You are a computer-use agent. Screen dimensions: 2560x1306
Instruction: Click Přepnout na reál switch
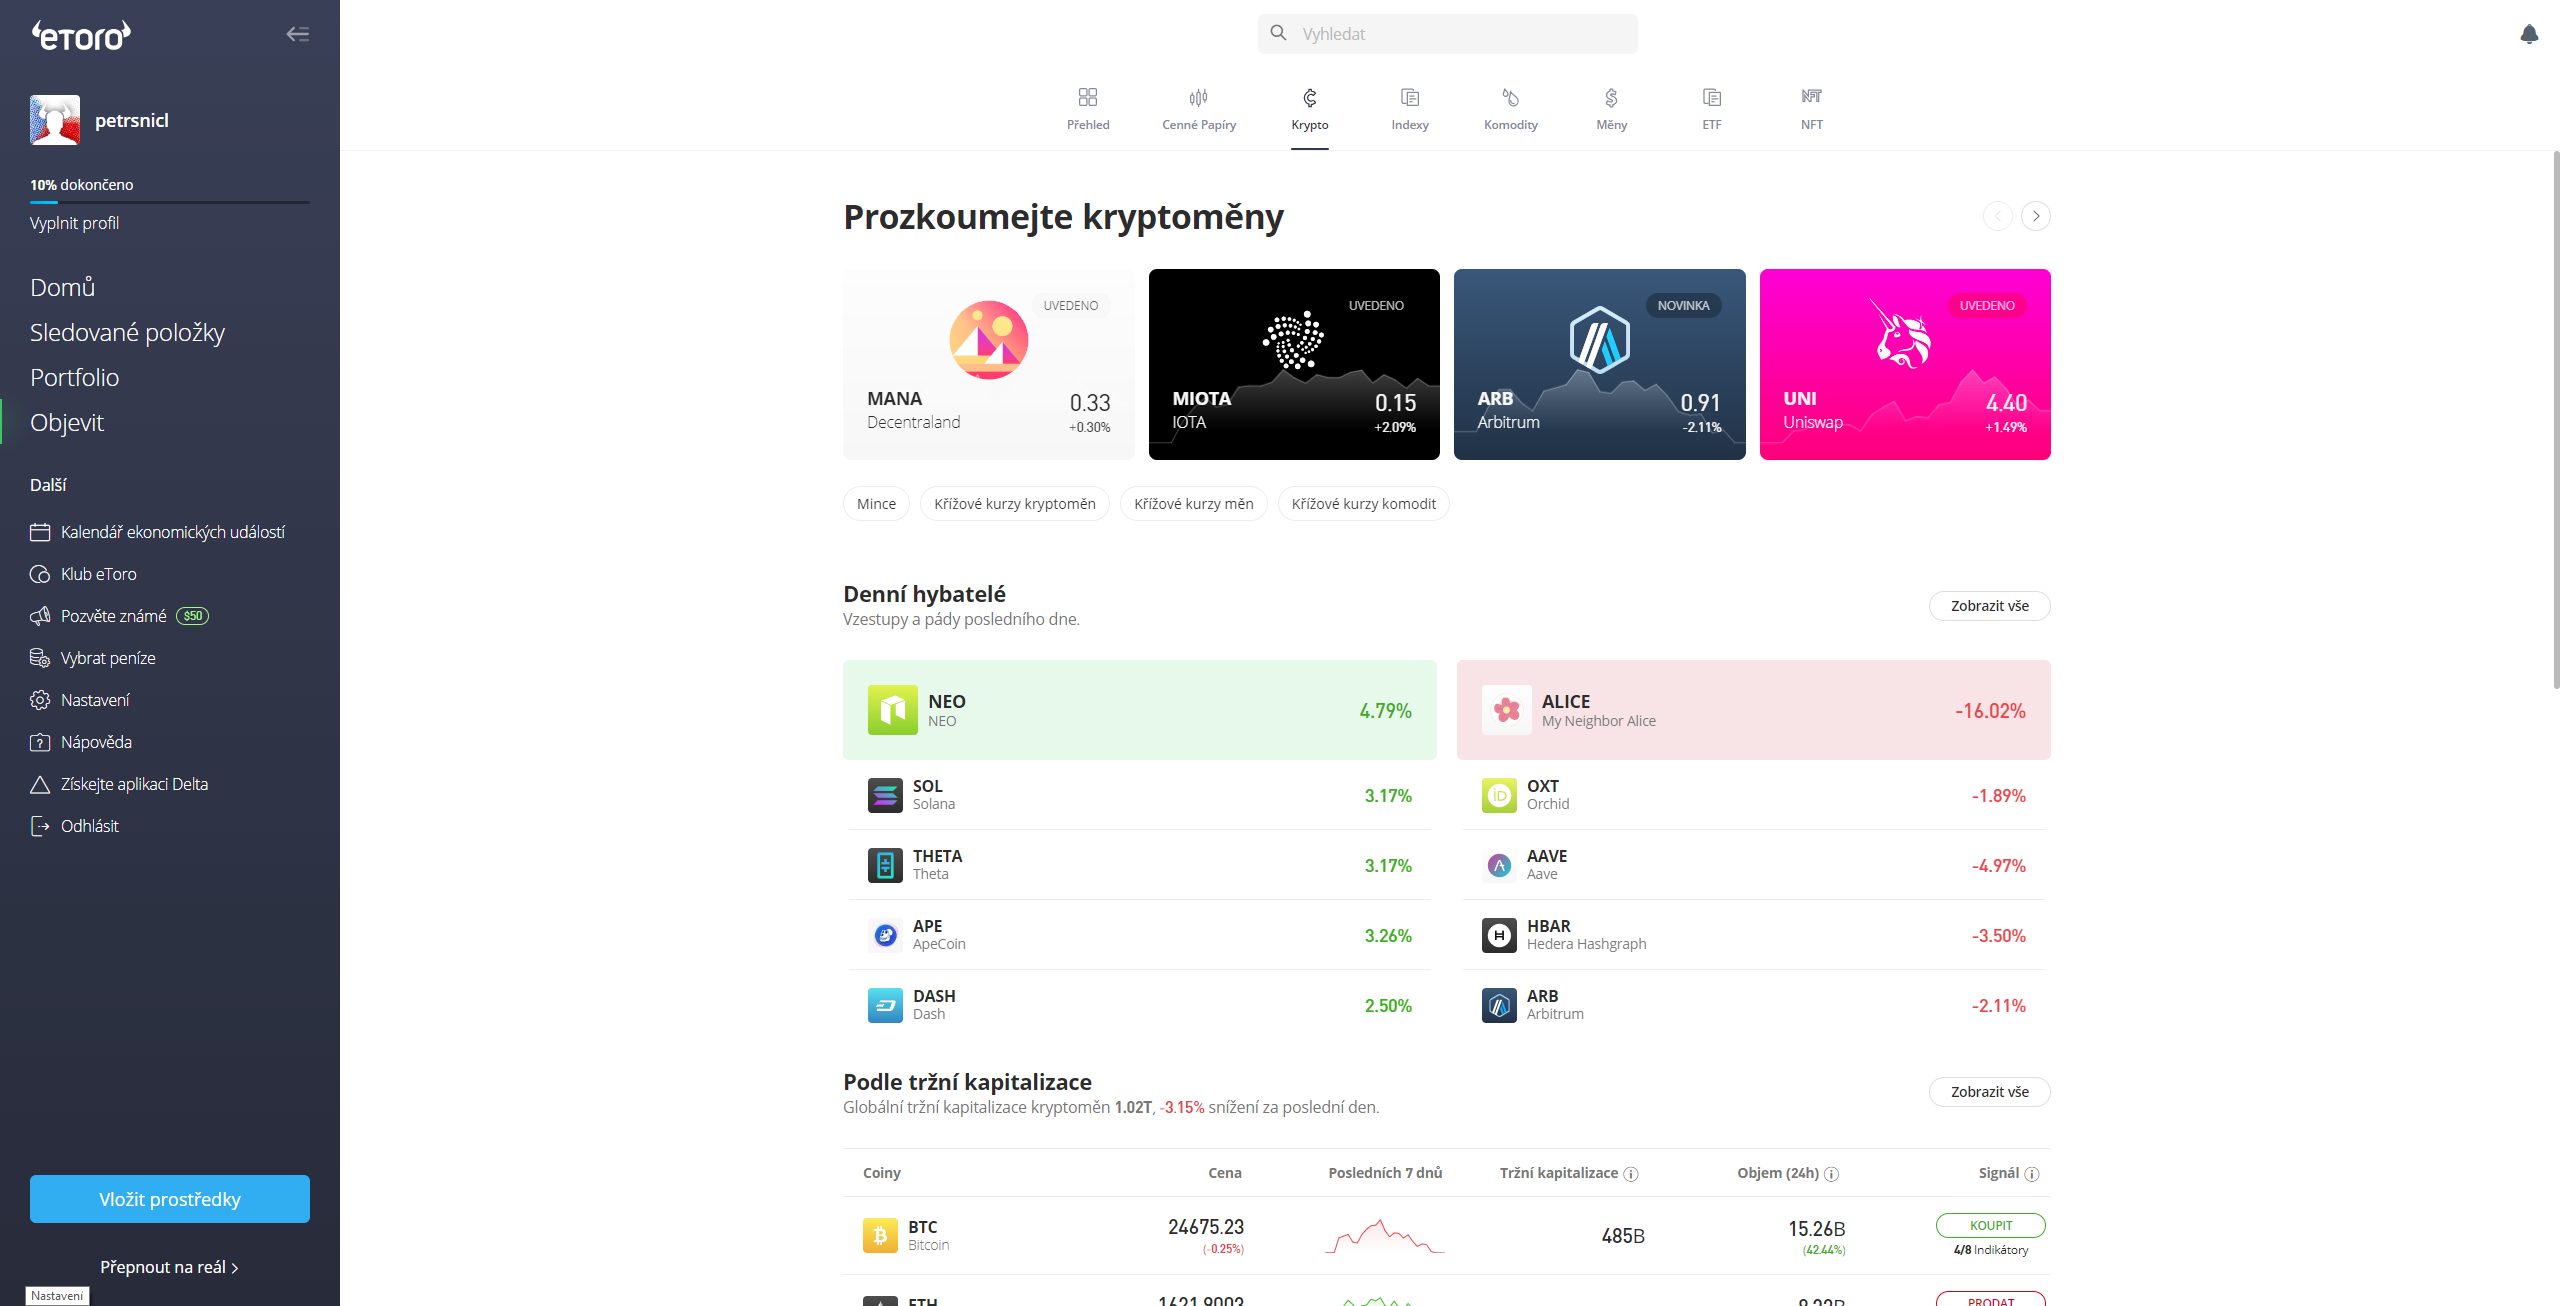[x=169, y=1267]
